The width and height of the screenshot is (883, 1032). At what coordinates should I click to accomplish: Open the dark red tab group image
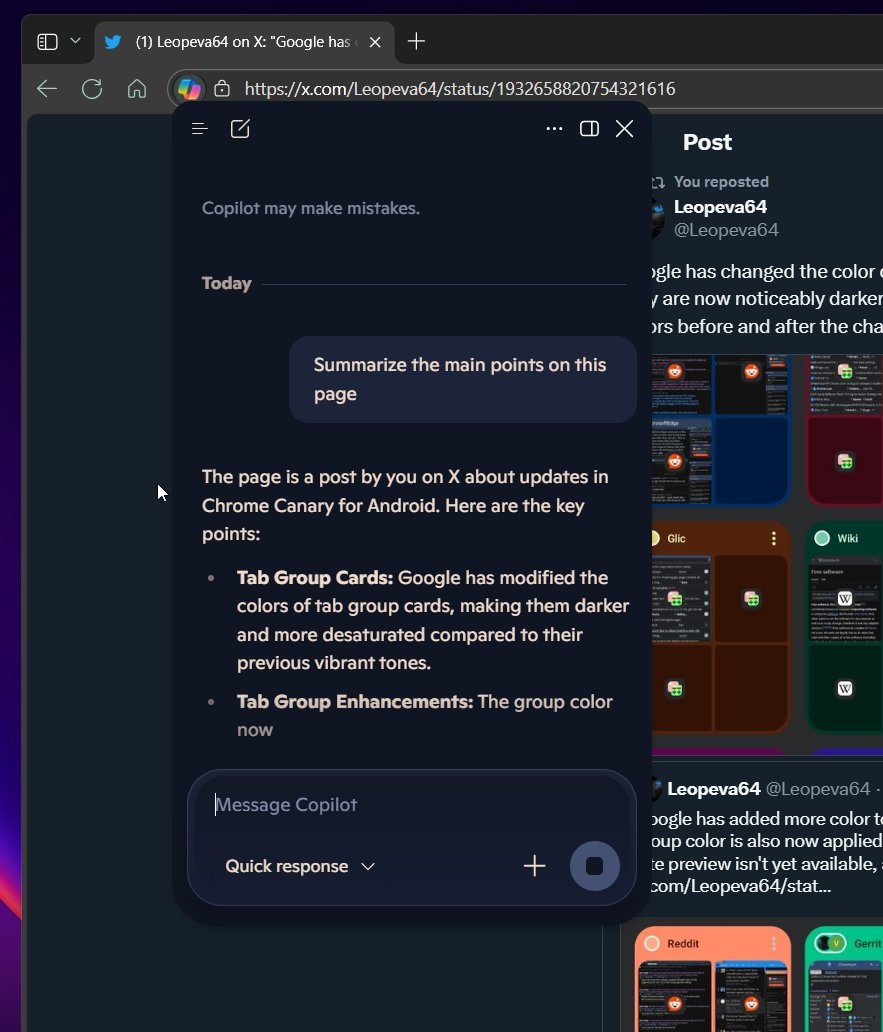click(x=844, y=430)
